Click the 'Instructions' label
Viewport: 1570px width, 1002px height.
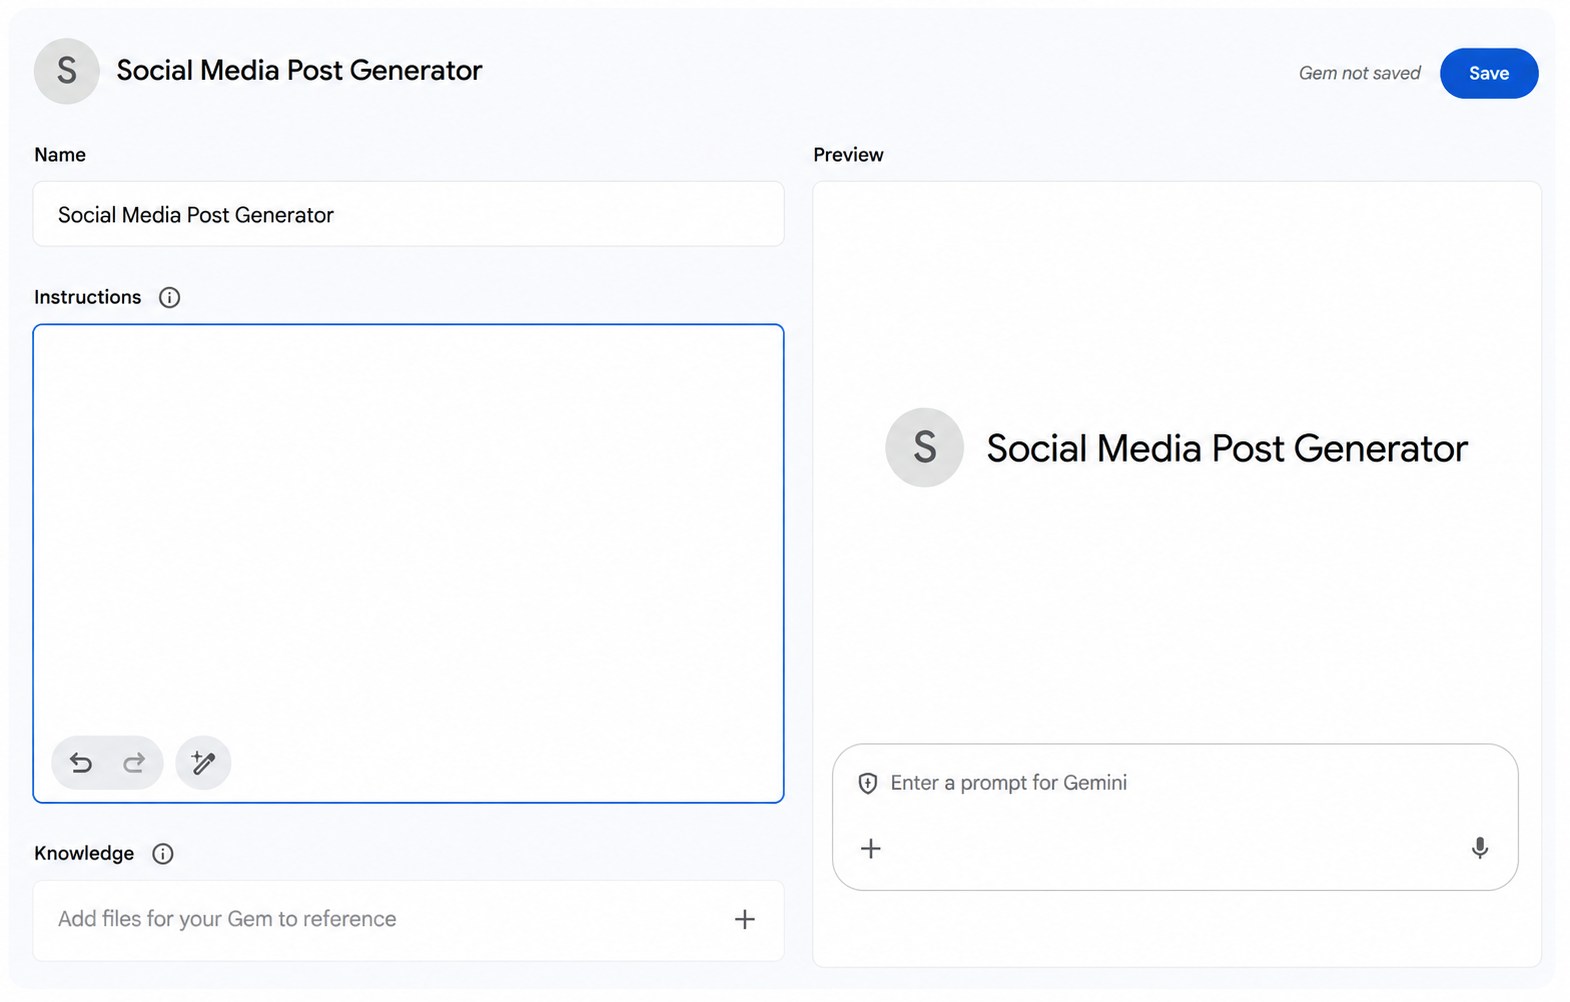pos(88,297)
